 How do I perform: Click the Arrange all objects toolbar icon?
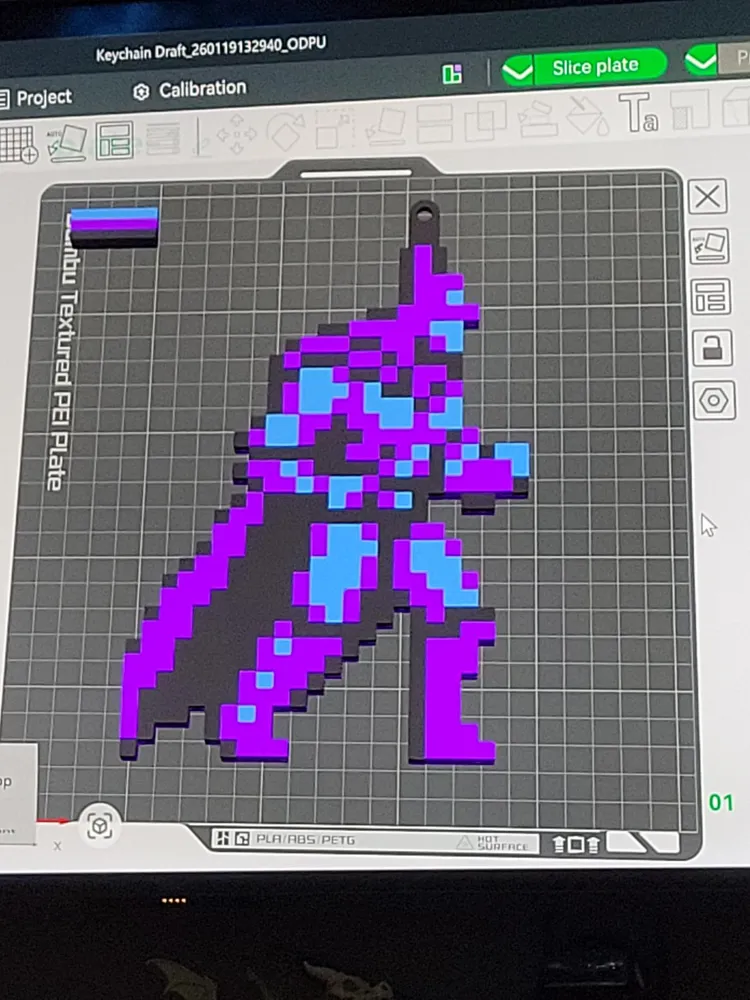[115, 140]
